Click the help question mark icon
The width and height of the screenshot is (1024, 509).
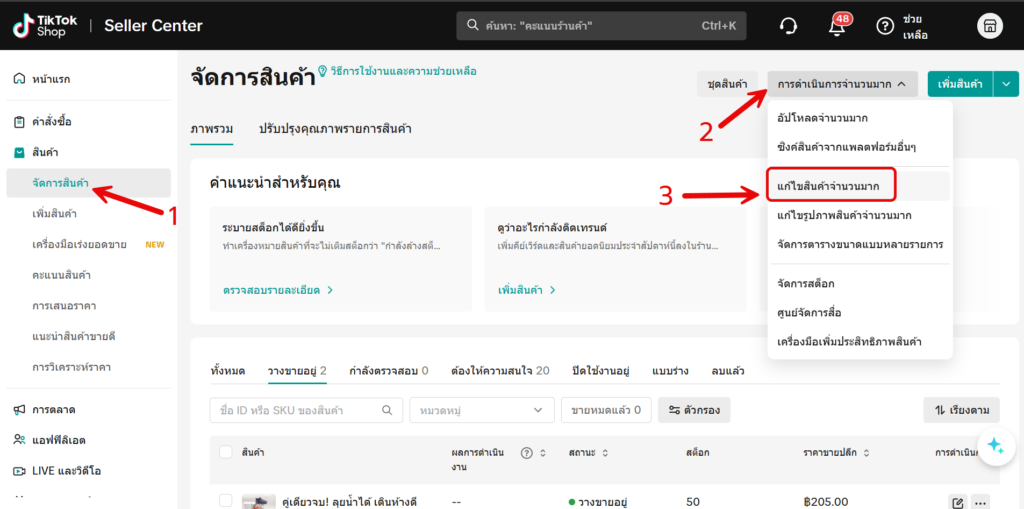point(884,26)
